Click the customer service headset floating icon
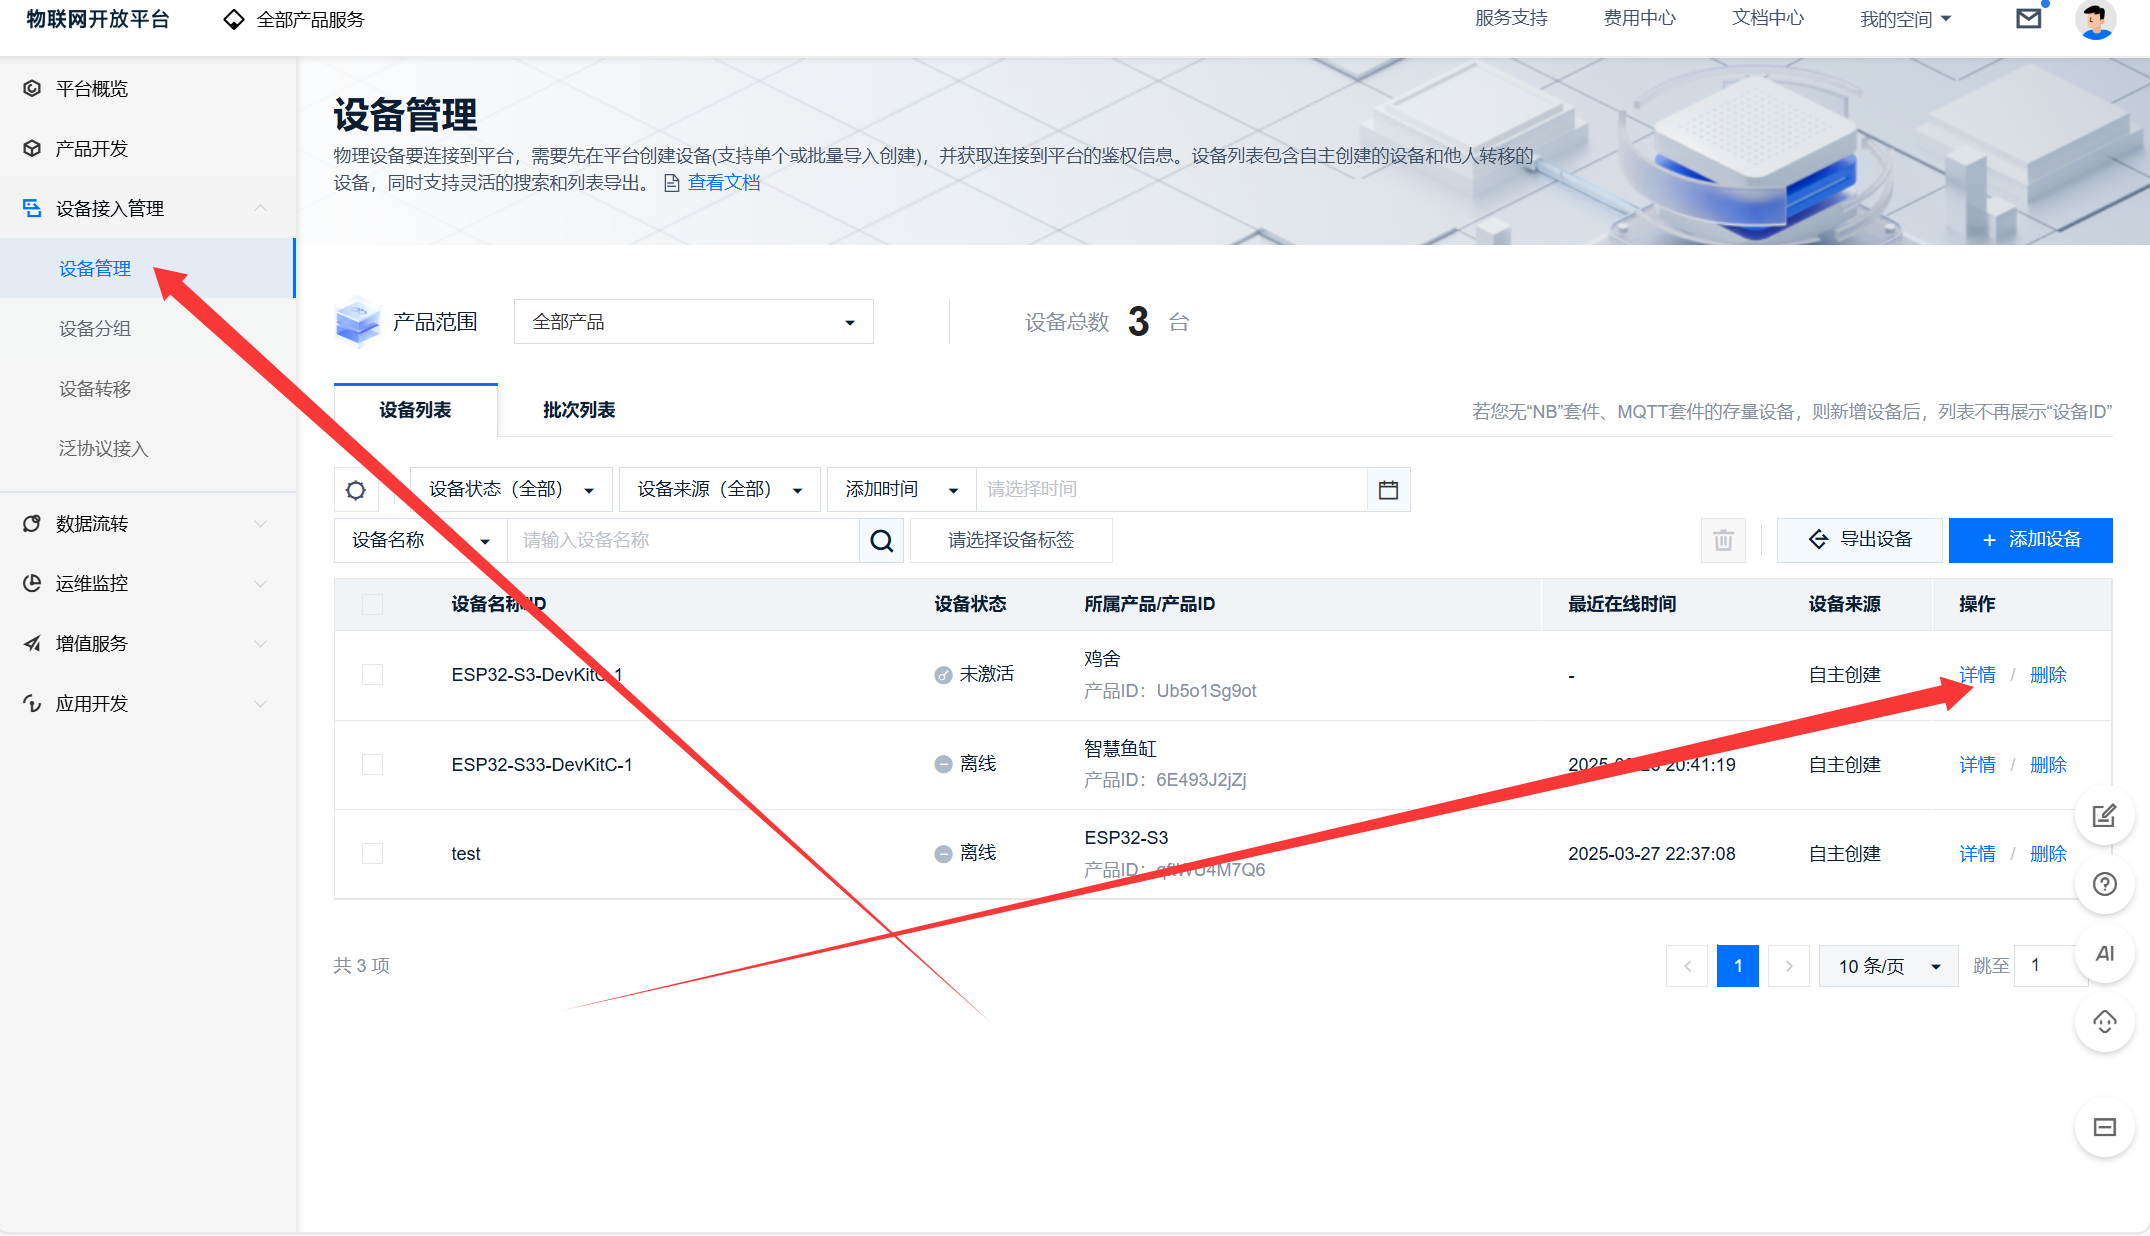This screenshot has width=2150, height=1236. (x=2104, y=1023)
